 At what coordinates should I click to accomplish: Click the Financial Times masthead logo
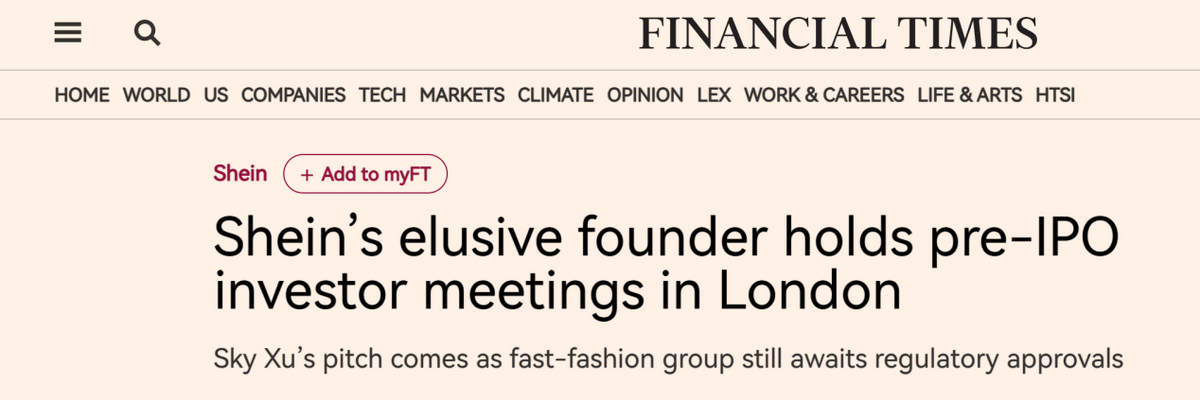click(x=838, y=35)
